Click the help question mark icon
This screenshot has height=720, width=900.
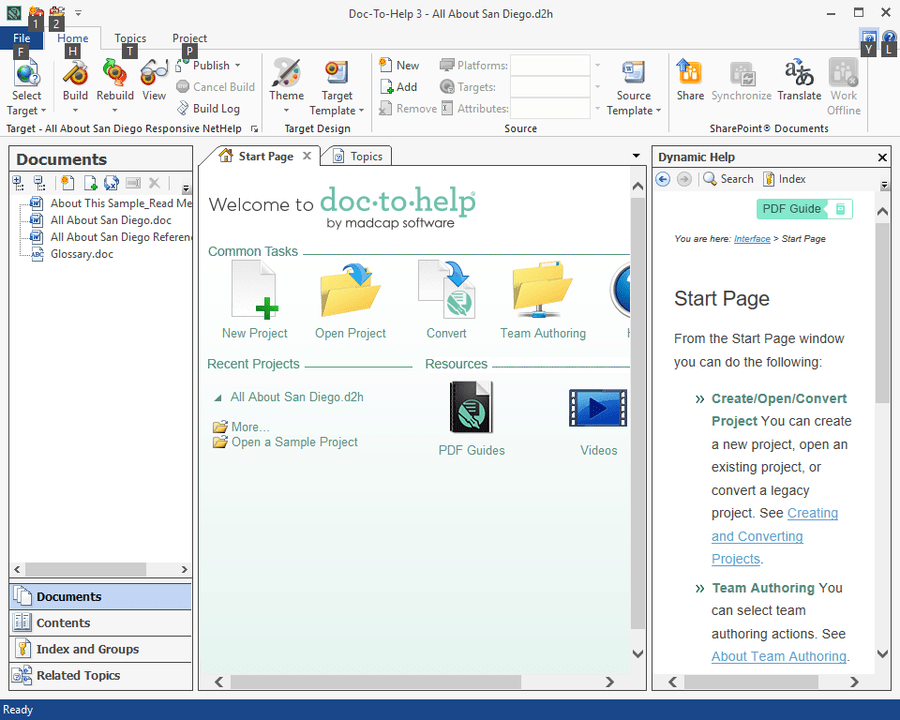pos(889,38)
